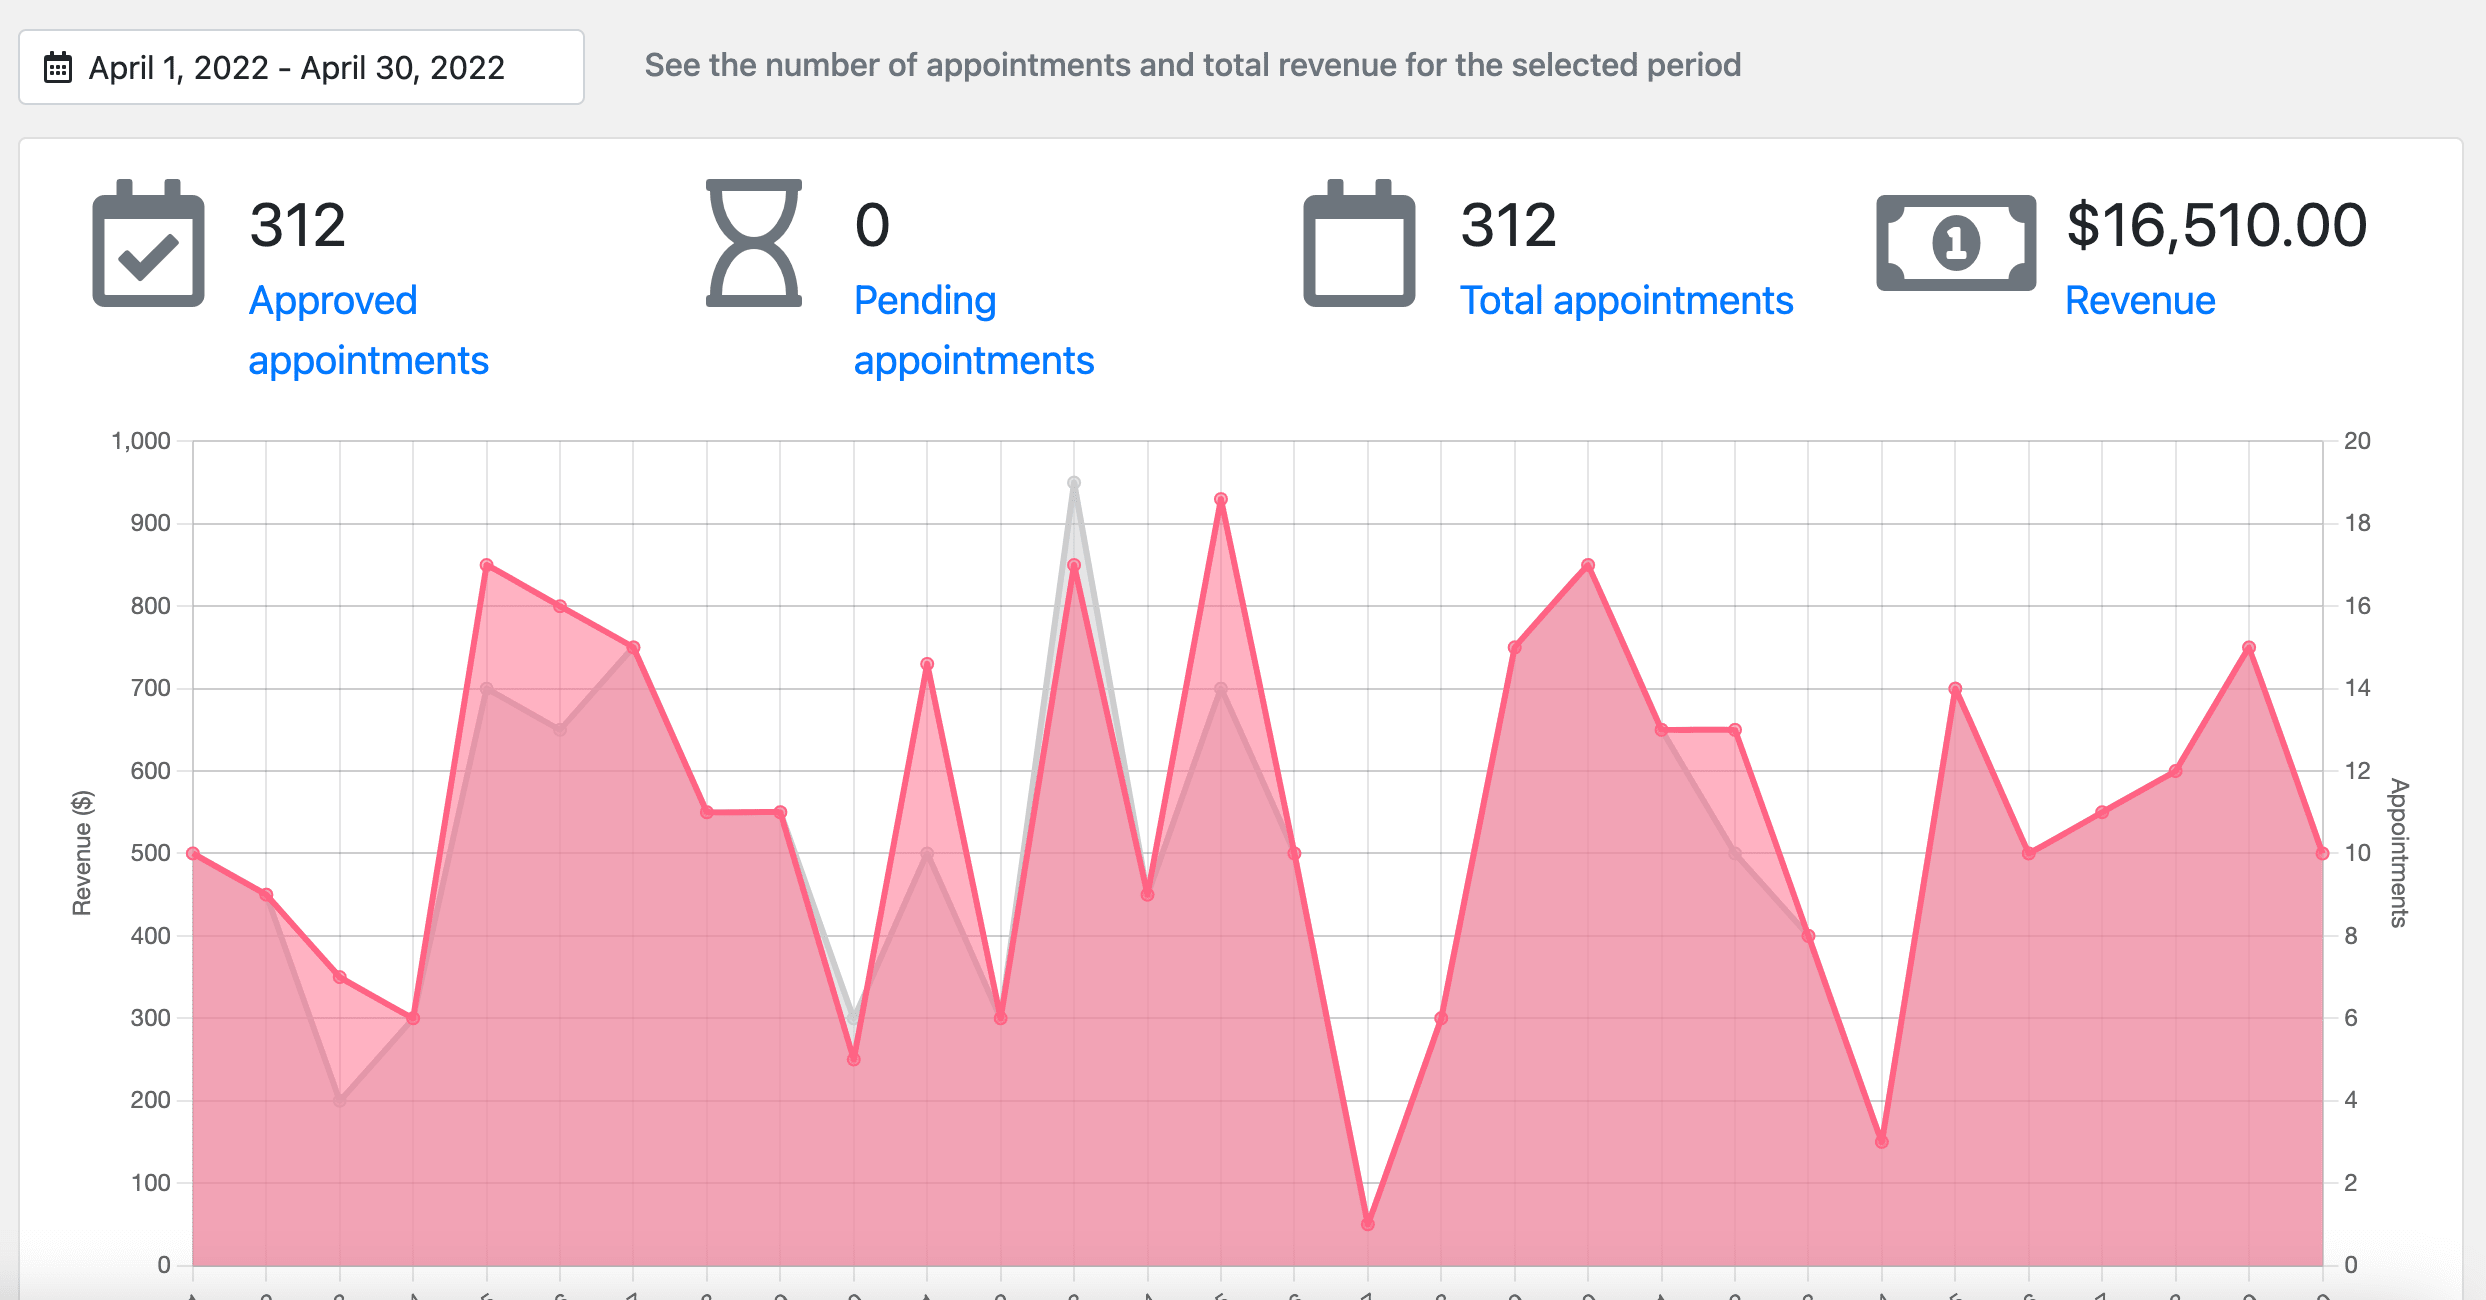Click the 312 count above Total appointments

(1508, 225)
